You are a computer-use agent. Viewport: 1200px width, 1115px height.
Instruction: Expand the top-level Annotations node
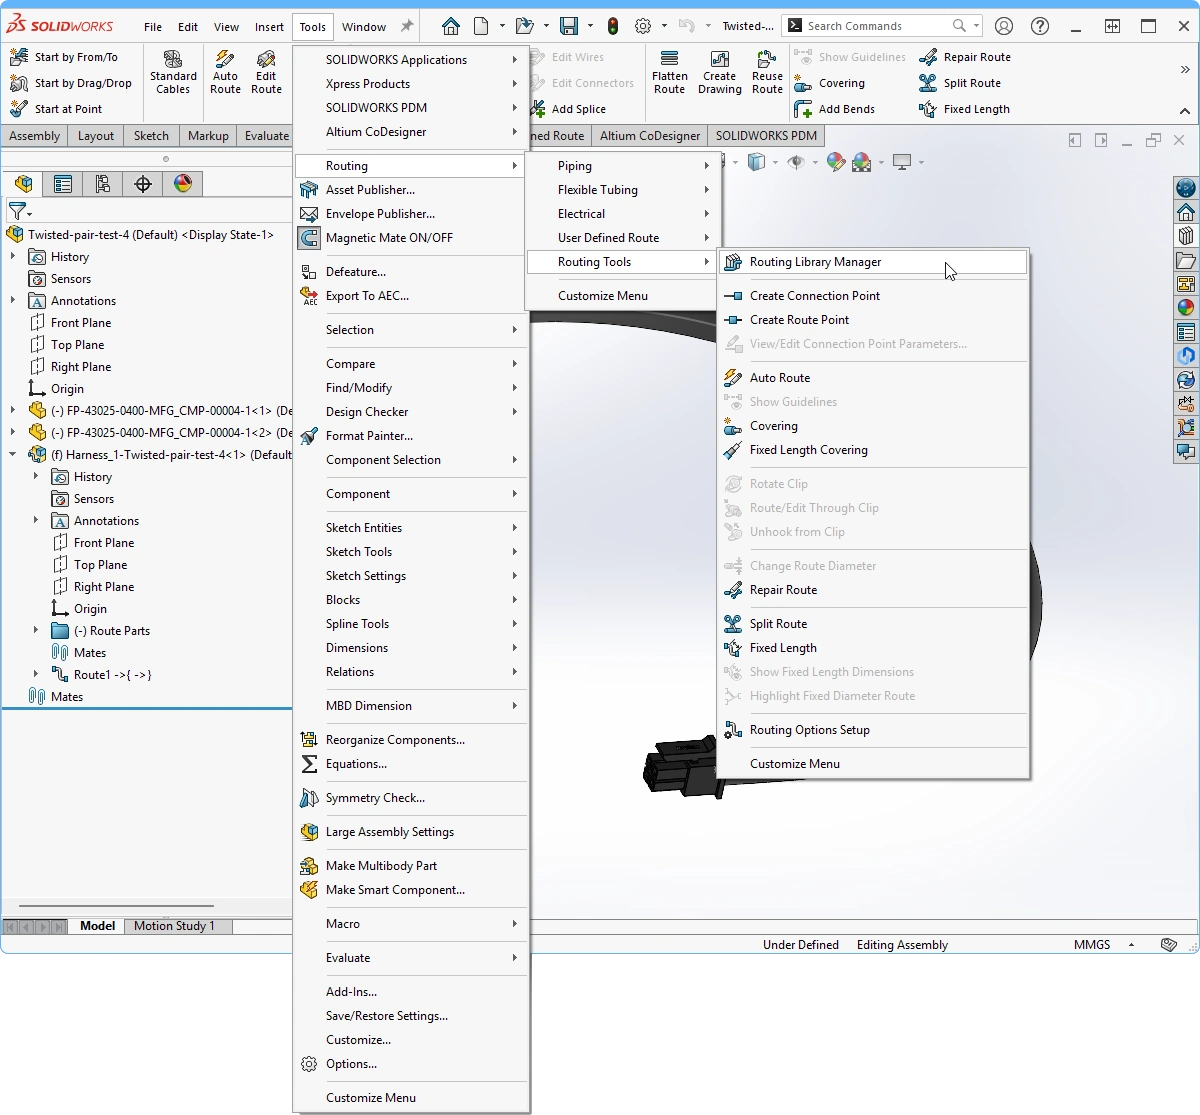[x=13, y=301]
